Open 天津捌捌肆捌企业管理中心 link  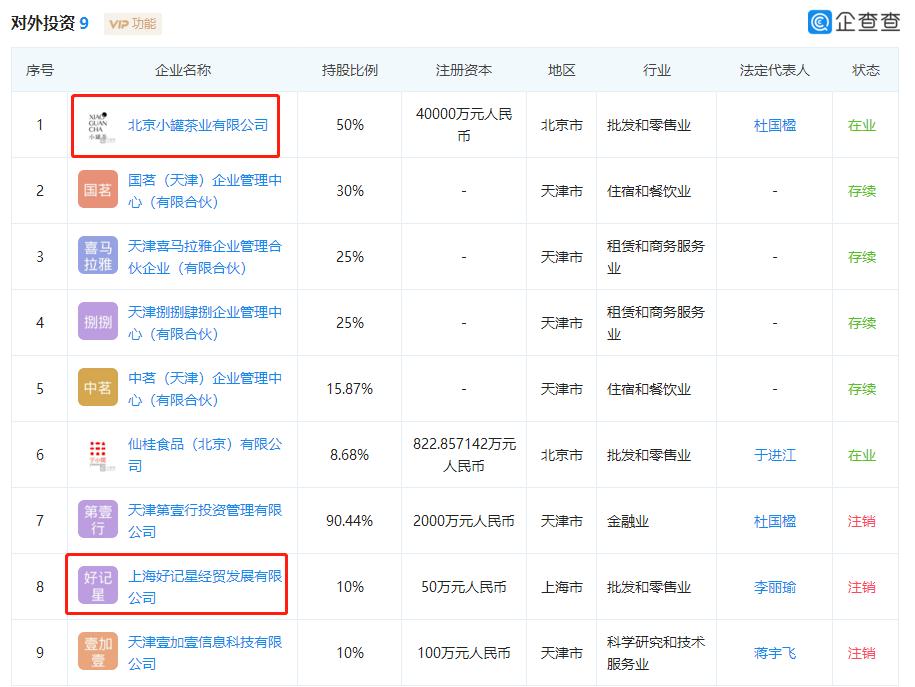click(205, 323)
